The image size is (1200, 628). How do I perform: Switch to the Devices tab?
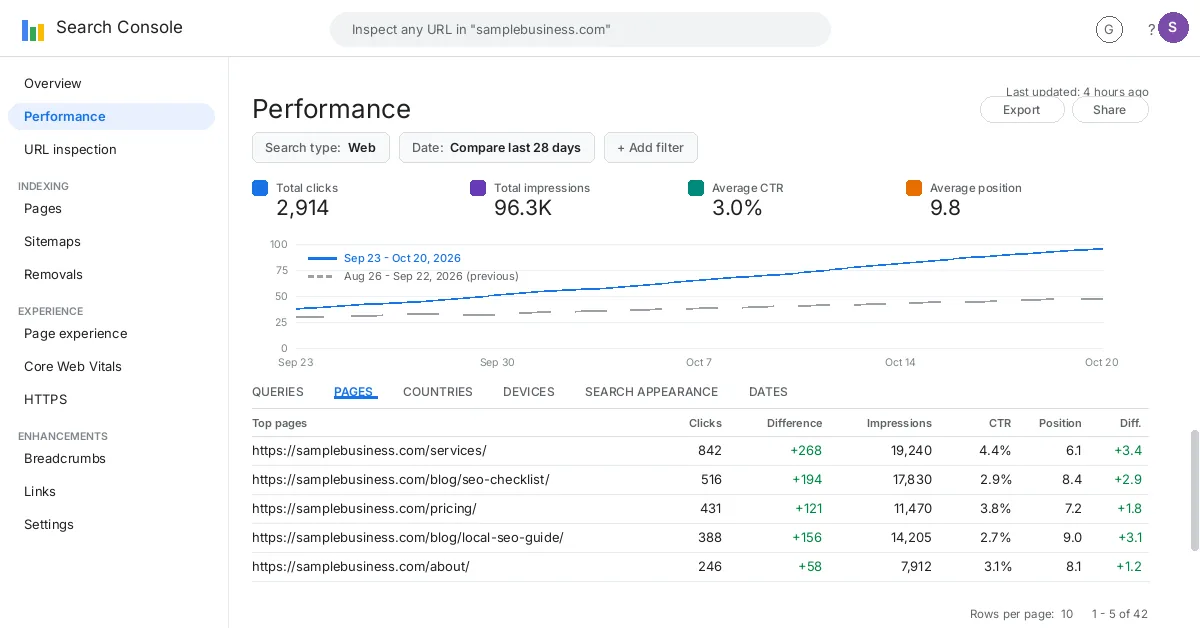click(529, 392)
